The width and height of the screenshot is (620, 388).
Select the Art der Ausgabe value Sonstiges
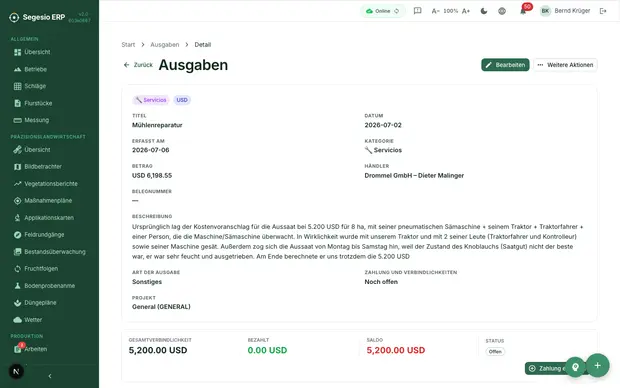coord(147,282)
